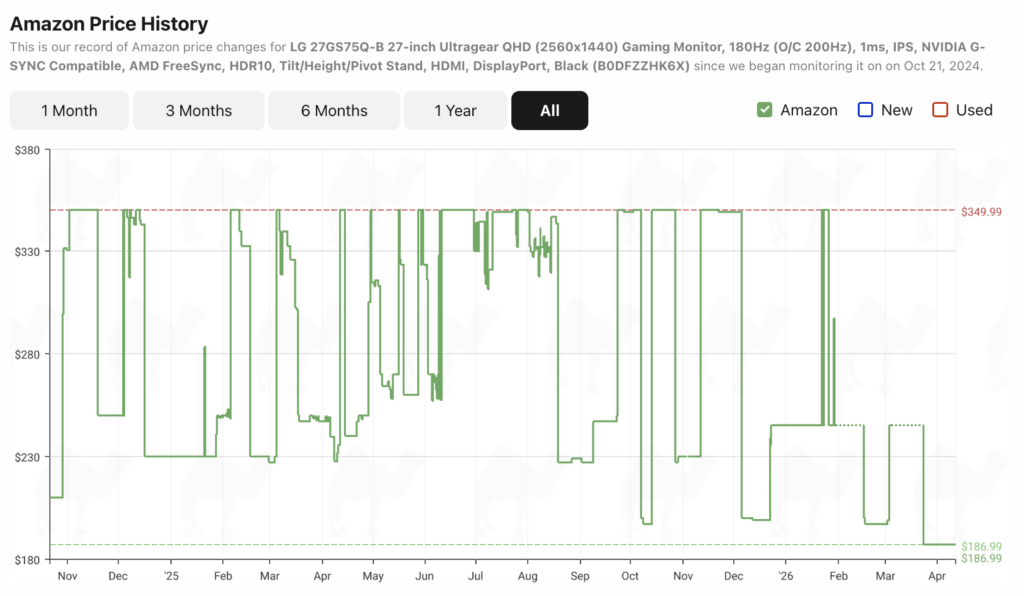Click the Sep label on the x-axis
The height and width of the screenshot is (596, 1024).
coord(580,577)
